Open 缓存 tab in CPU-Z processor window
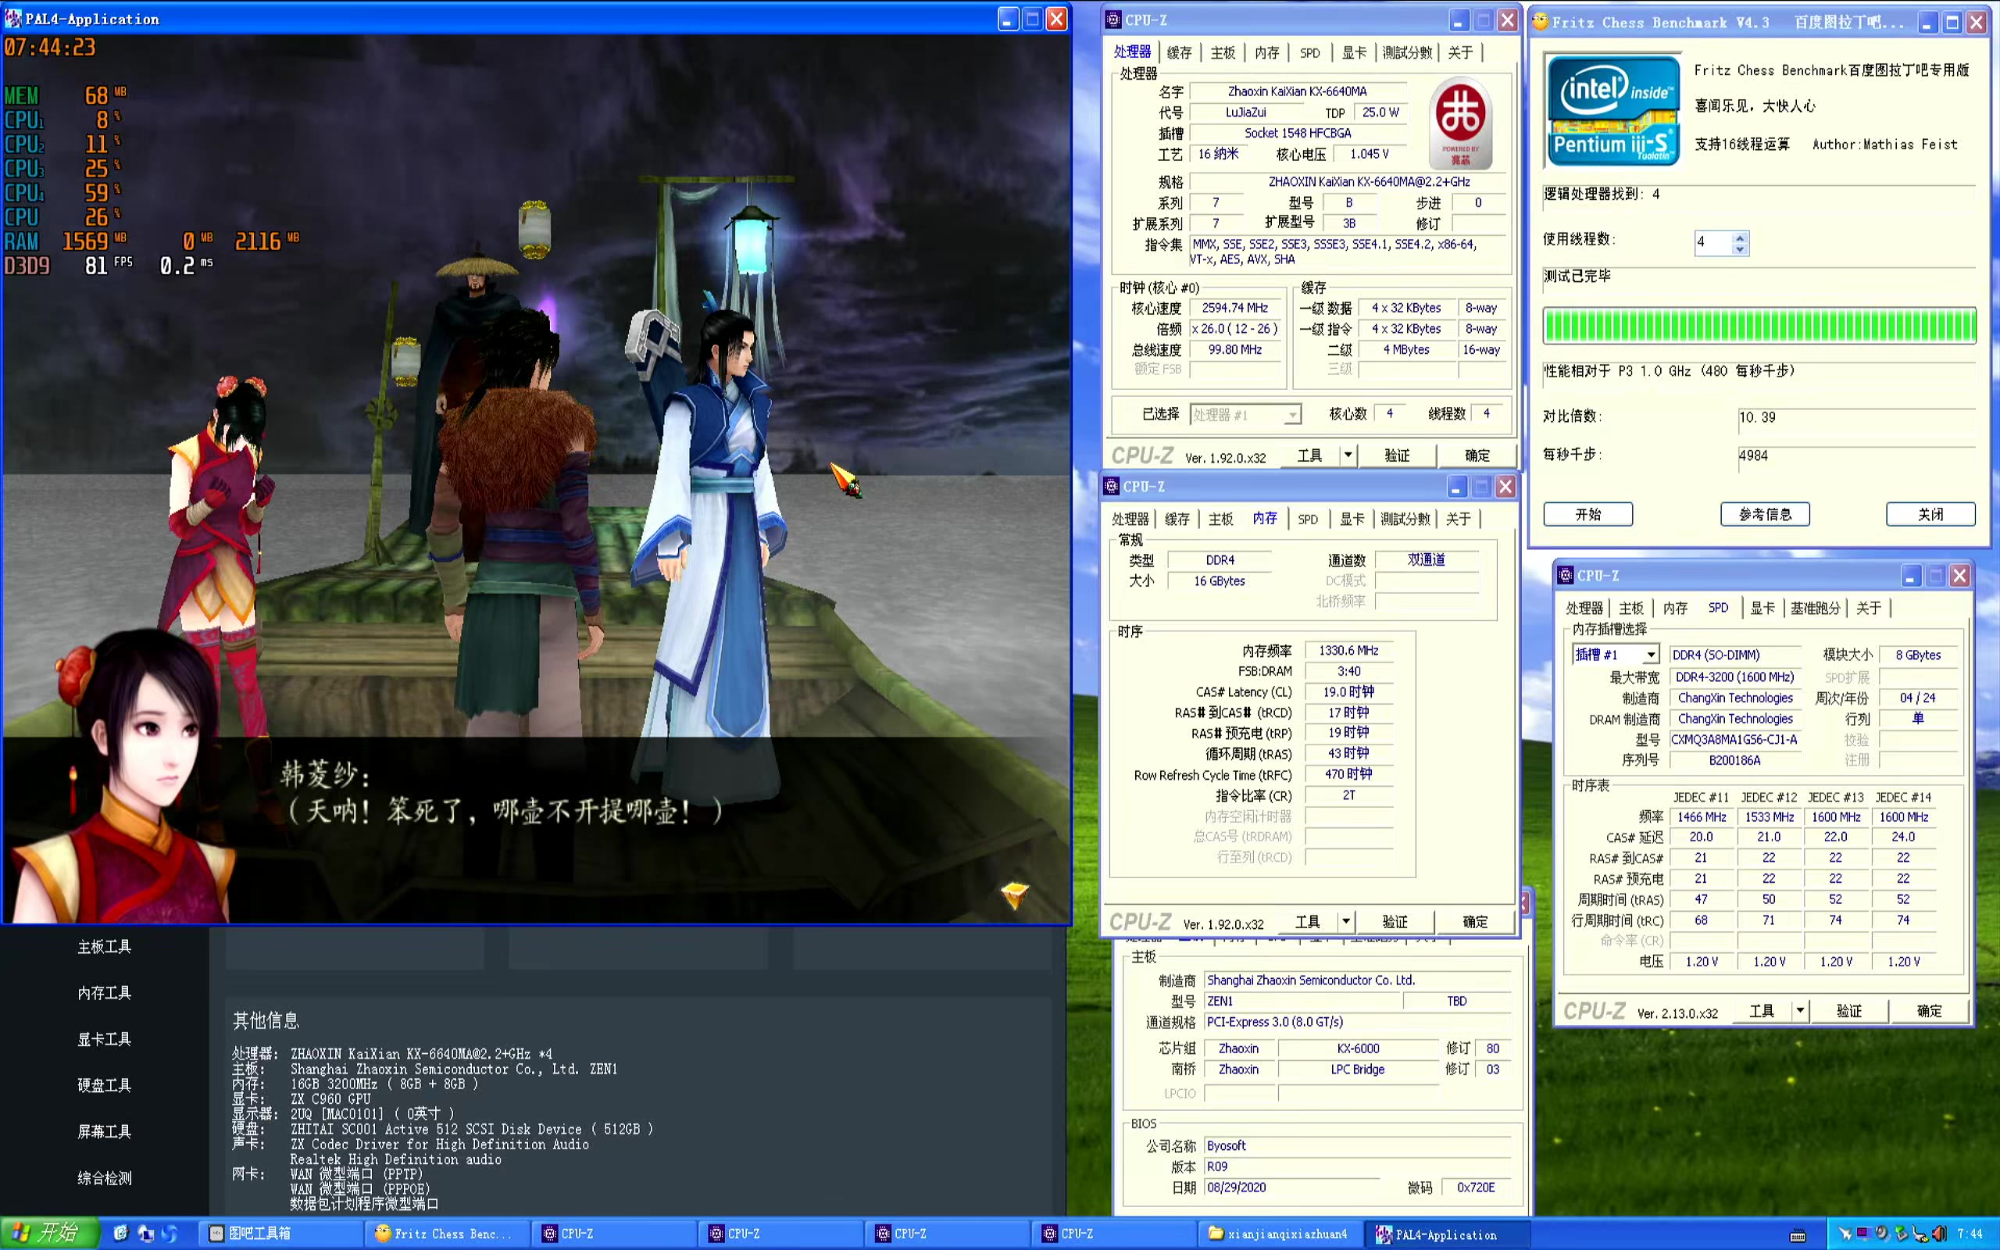Image resolution: width=2000 pixels, height=1250 pixels. point(1179,53)
